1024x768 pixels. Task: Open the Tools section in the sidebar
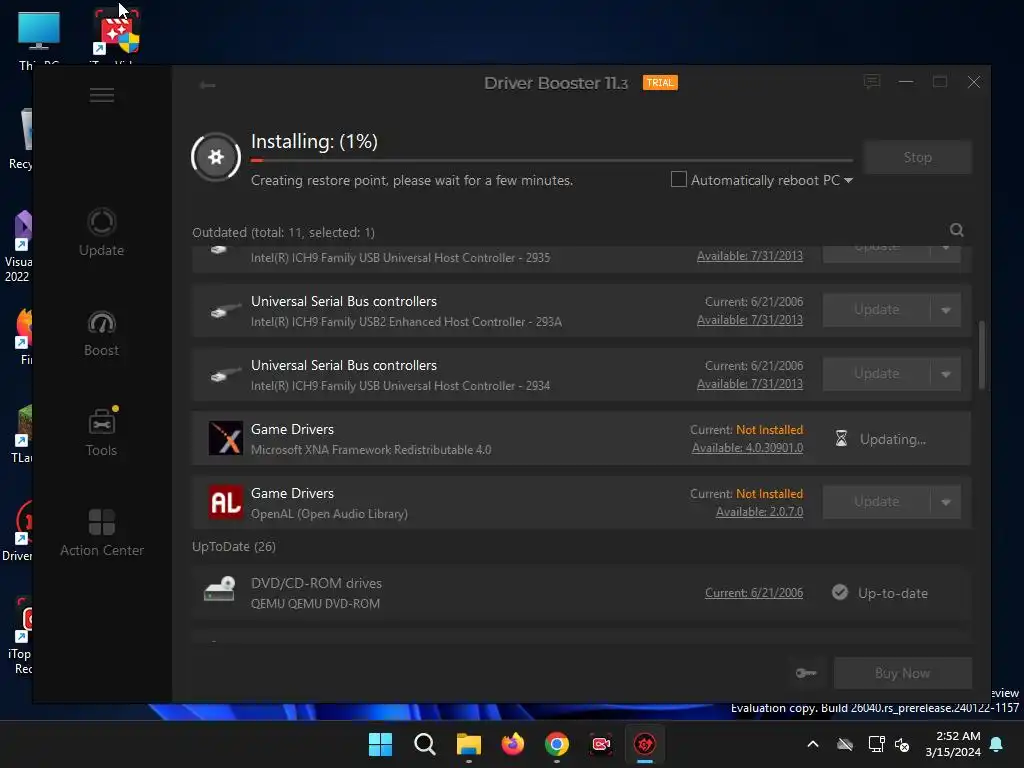coord(101,432)
